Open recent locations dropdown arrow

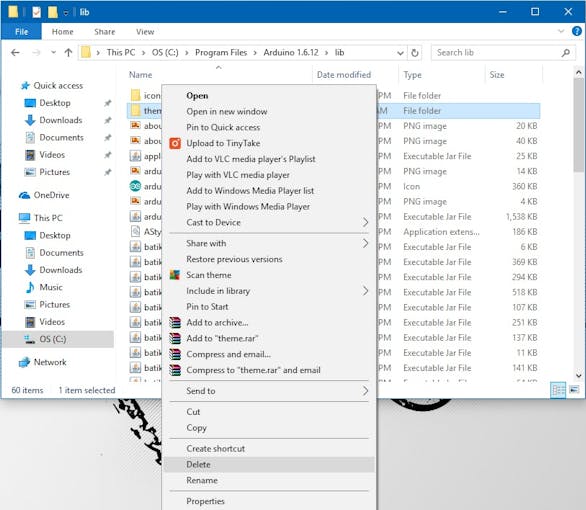(x=53, y=53)
